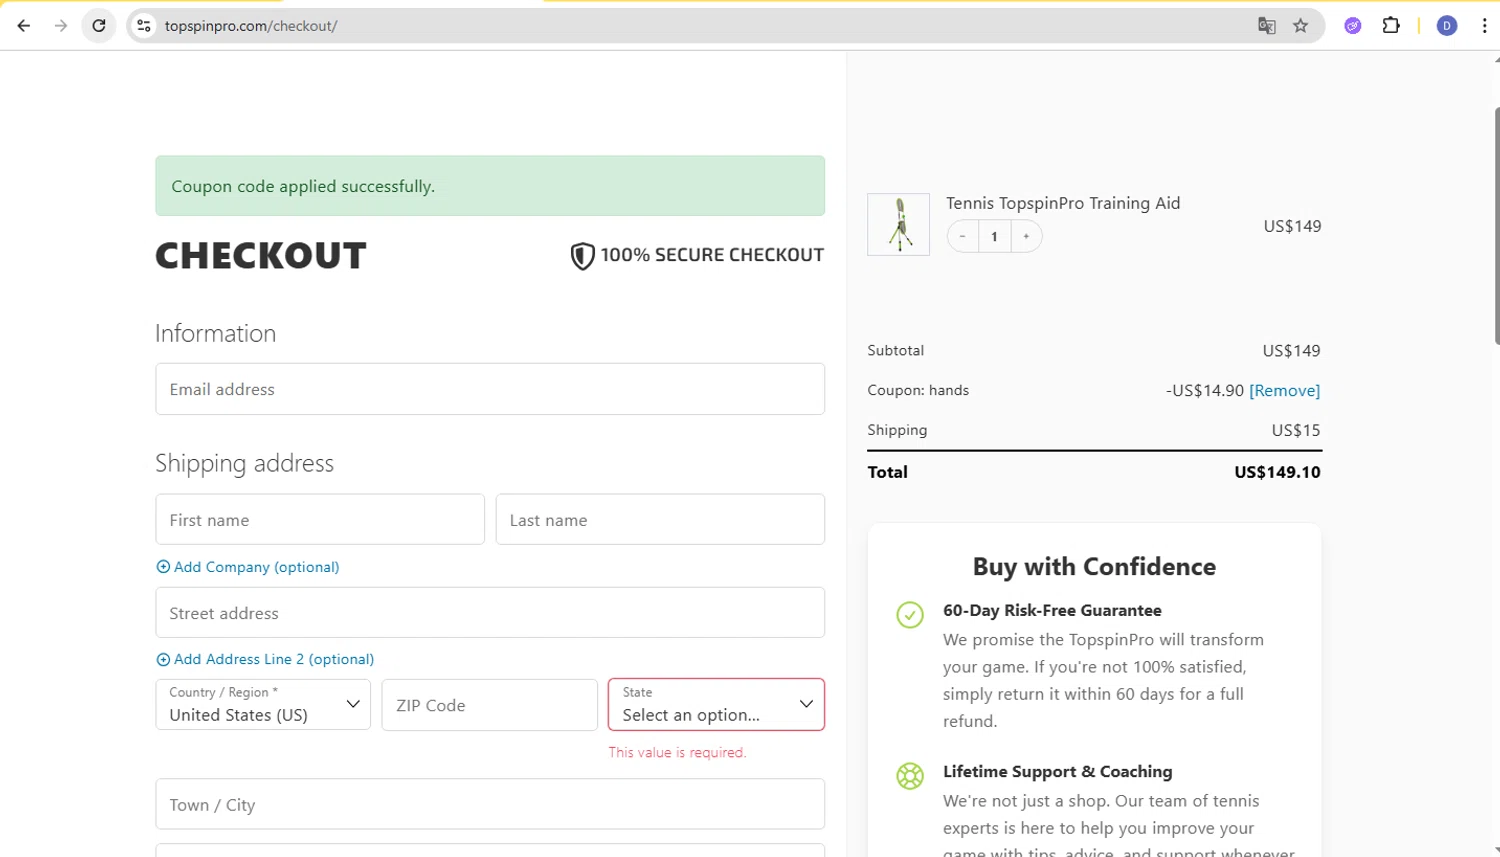Open the Country / Region dropdown
Image resolution: width=1500 pixels, height=857 pixels.
coord(263,705)
